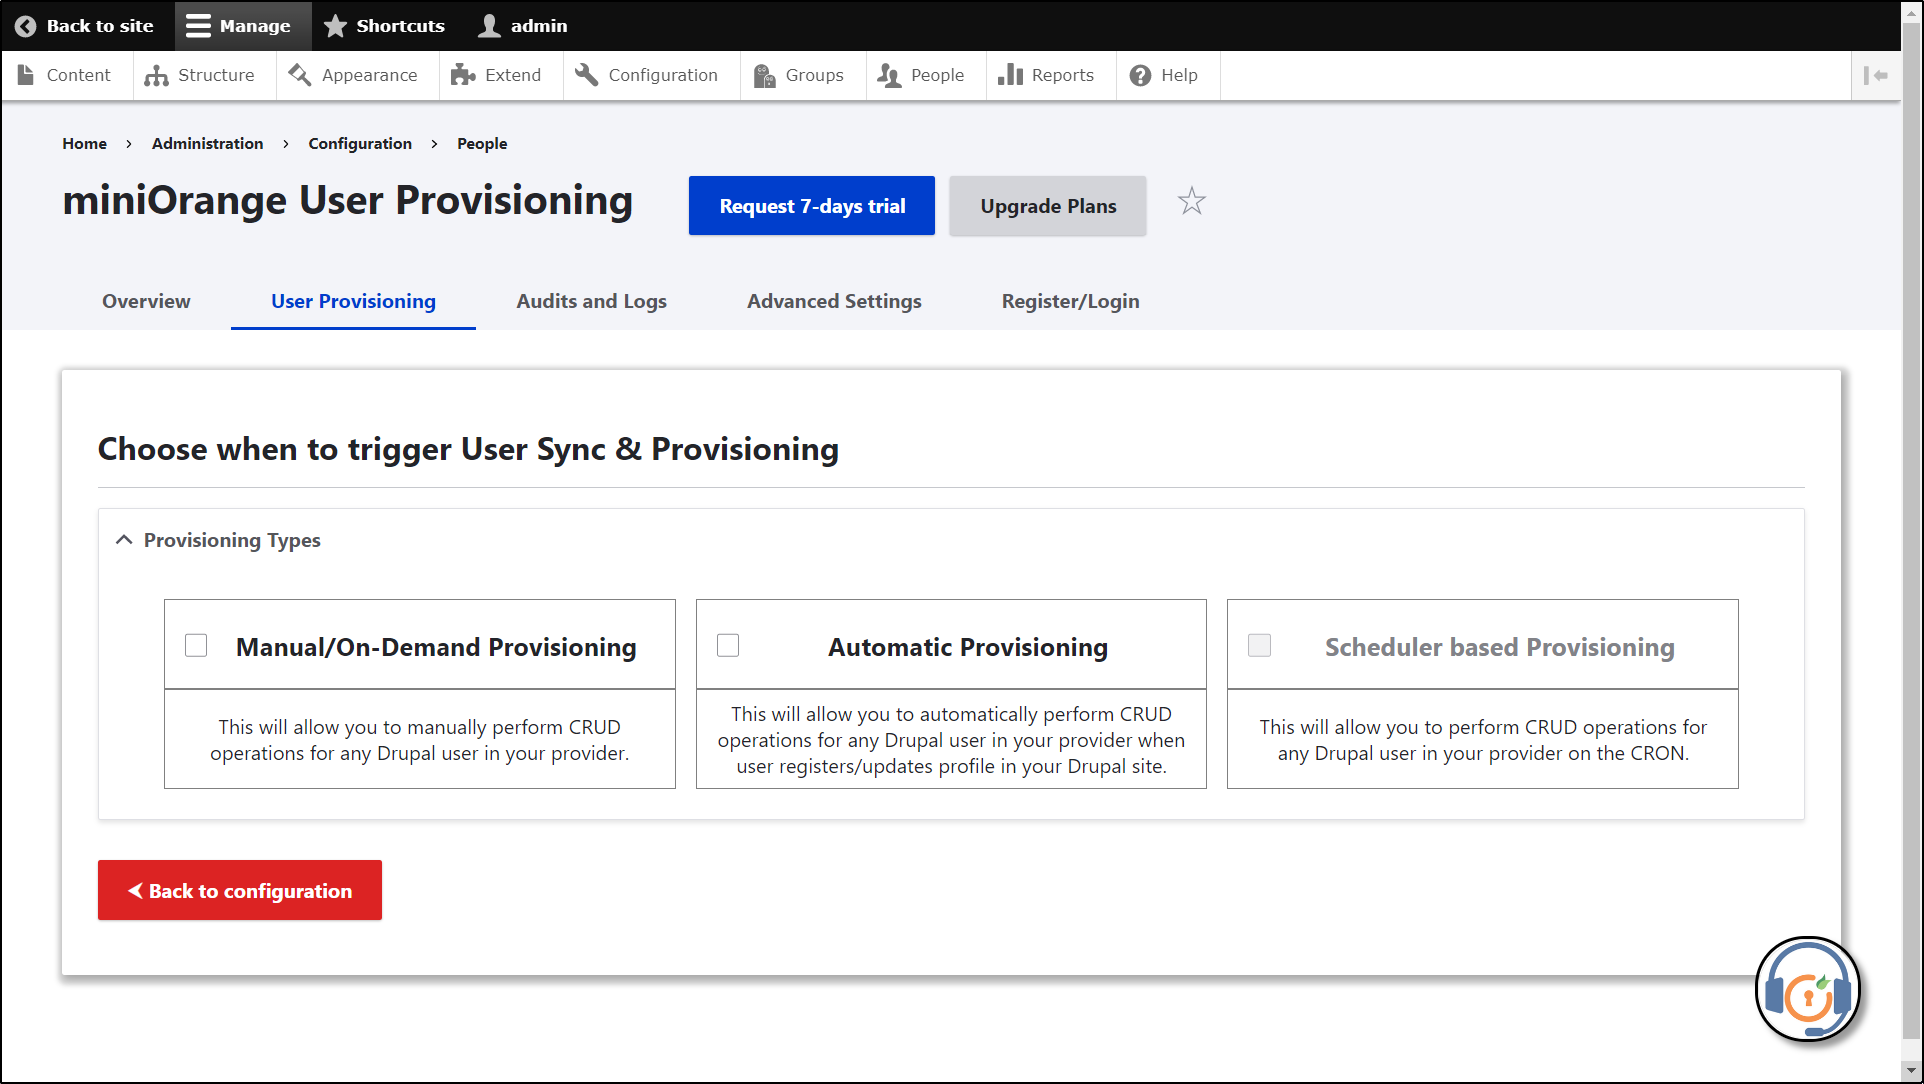Viewport: 1924px width, 1084px height.
Task: Follow the Home breadcrumb link
Action: pyautogui.click(x=84, y=143)
